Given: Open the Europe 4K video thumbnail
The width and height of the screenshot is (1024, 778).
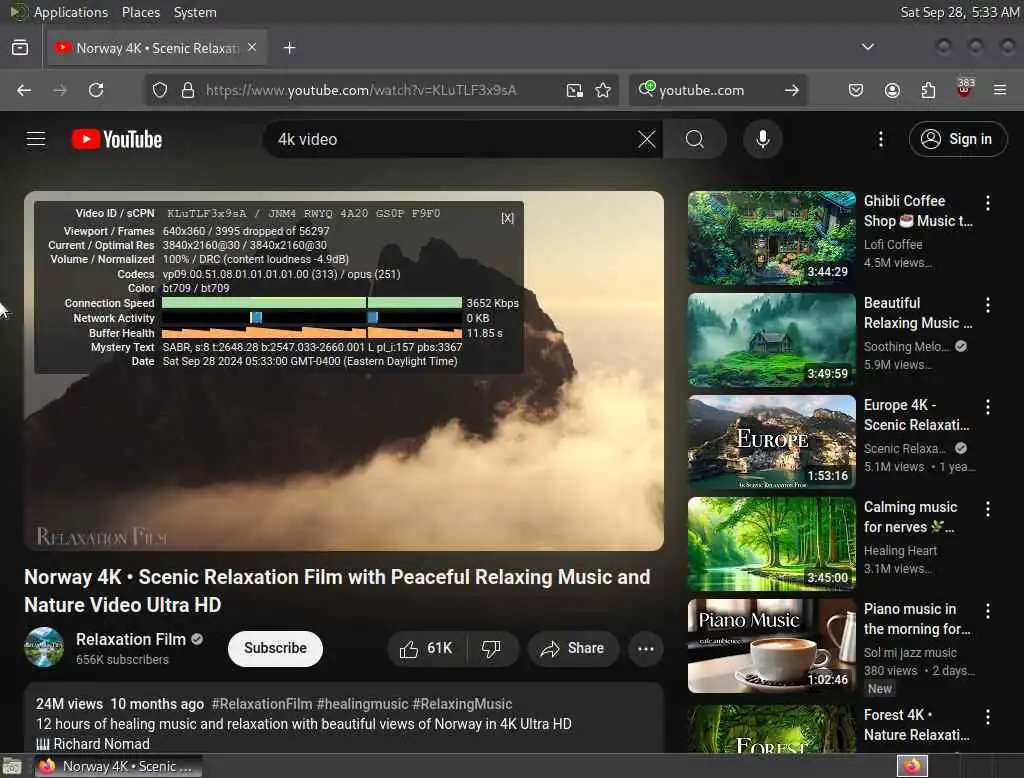Looking at the screenshot, I should tap(771, 442).
